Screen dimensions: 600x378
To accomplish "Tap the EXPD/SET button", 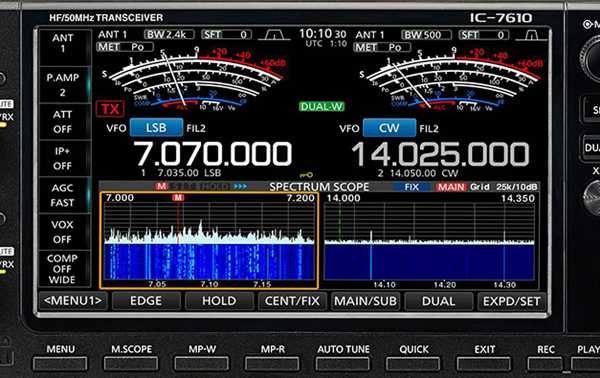I will (512, 301).
